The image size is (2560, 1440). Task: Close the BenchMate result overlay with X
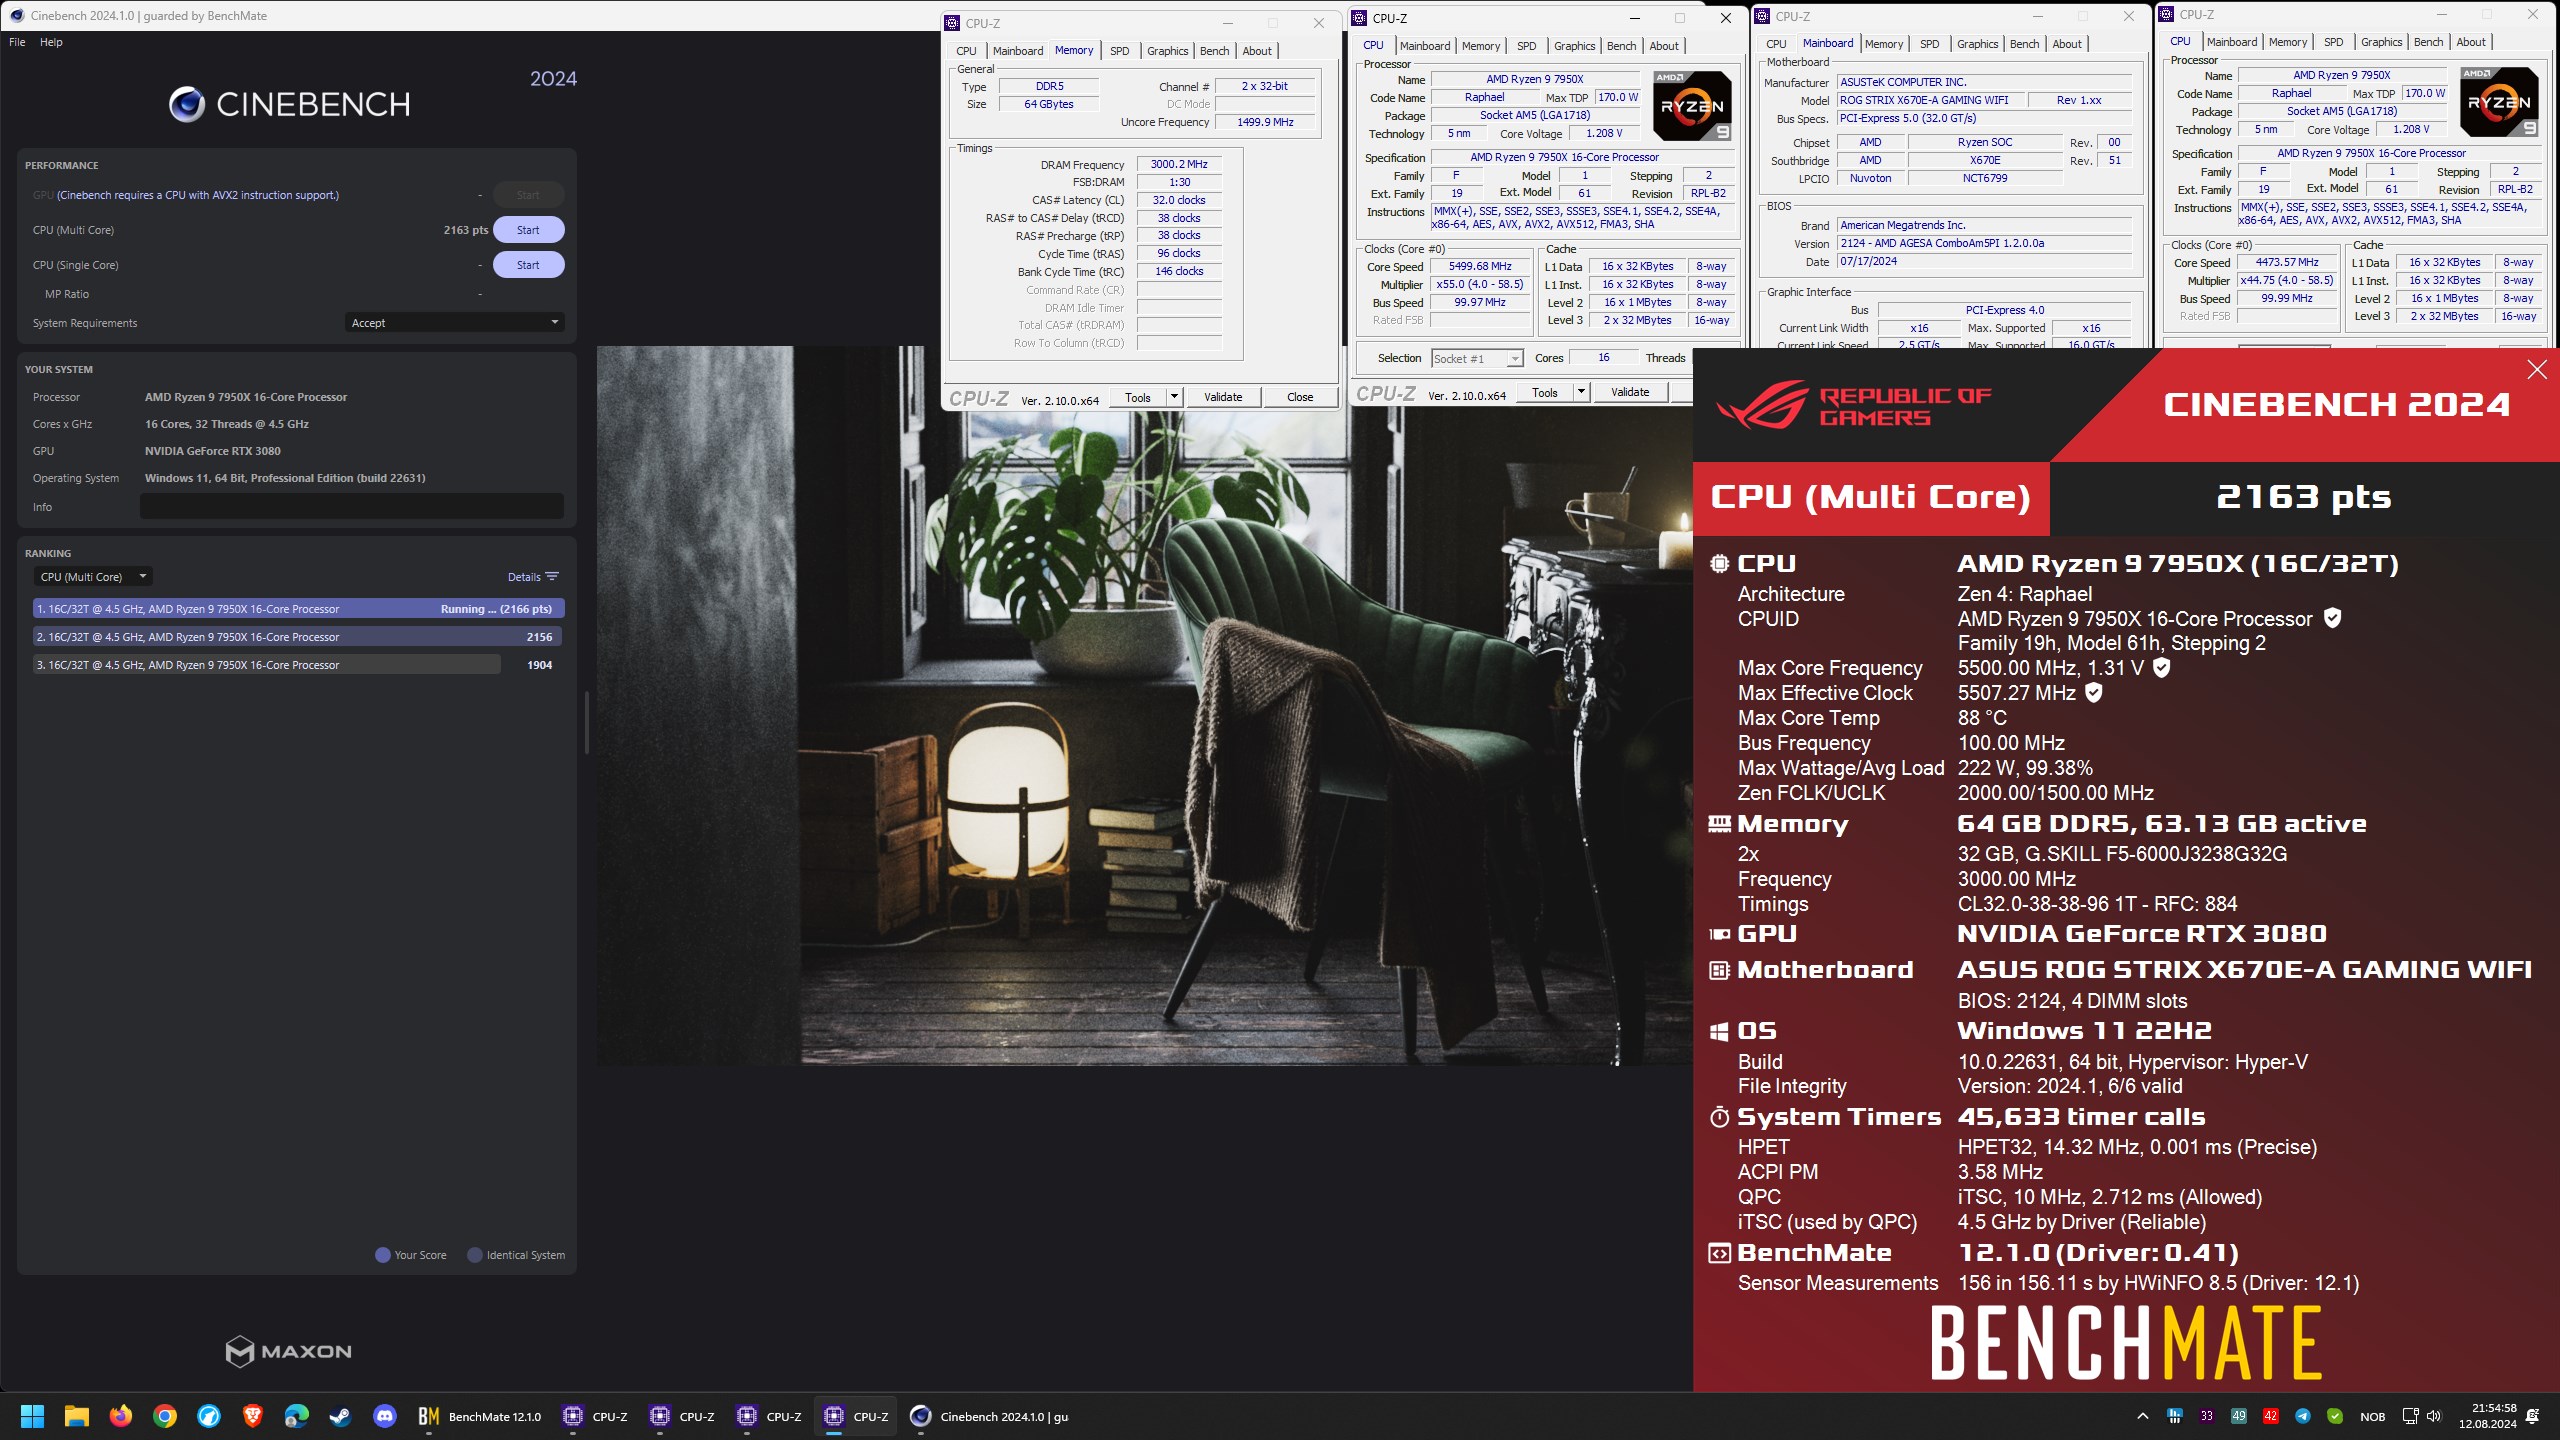point(2536,370)
